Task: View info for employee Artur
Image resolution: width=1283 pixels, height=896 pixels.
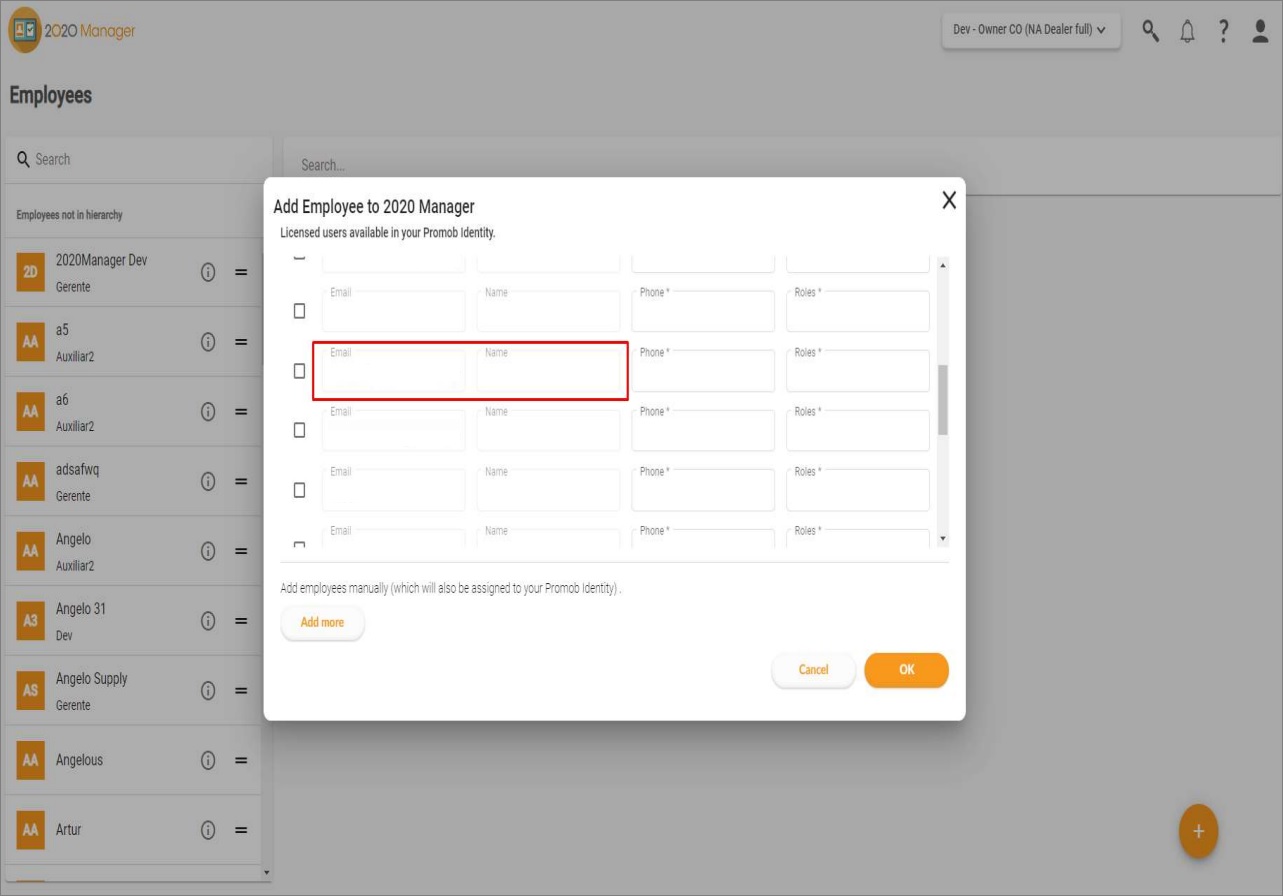Action: [209, 830]
